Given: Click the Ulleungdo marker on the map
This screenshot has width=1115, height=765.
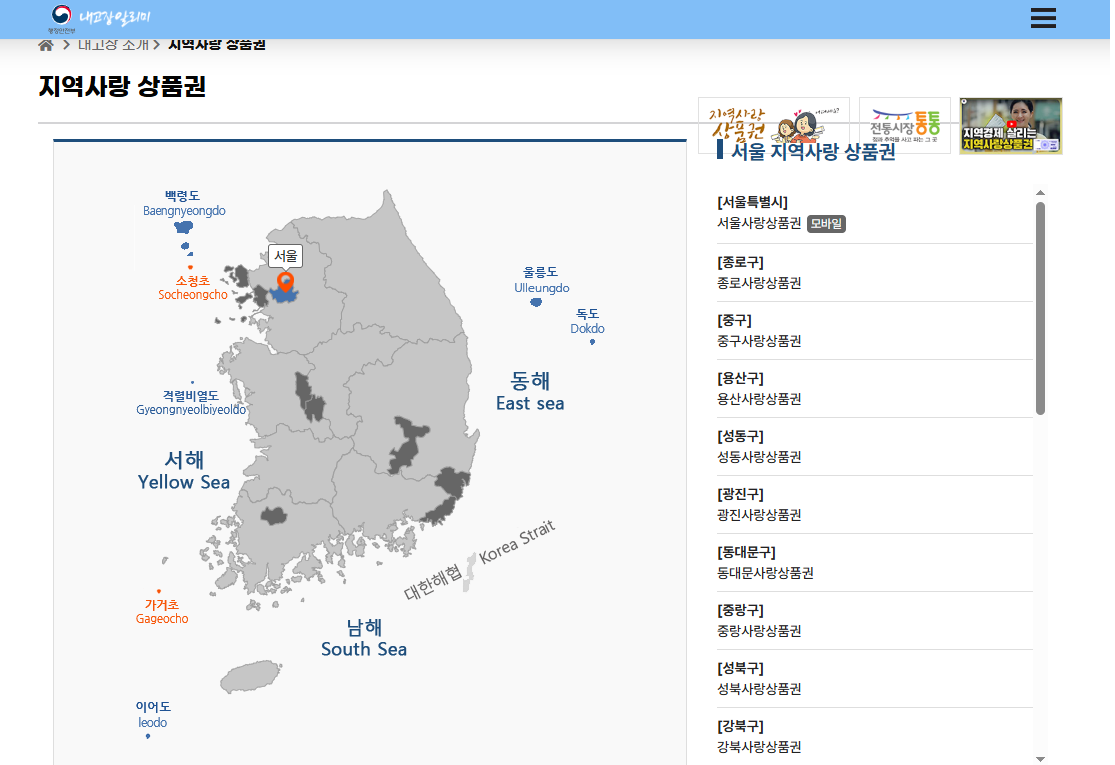Looking at the screenshot, I should [x=536, y=300].
